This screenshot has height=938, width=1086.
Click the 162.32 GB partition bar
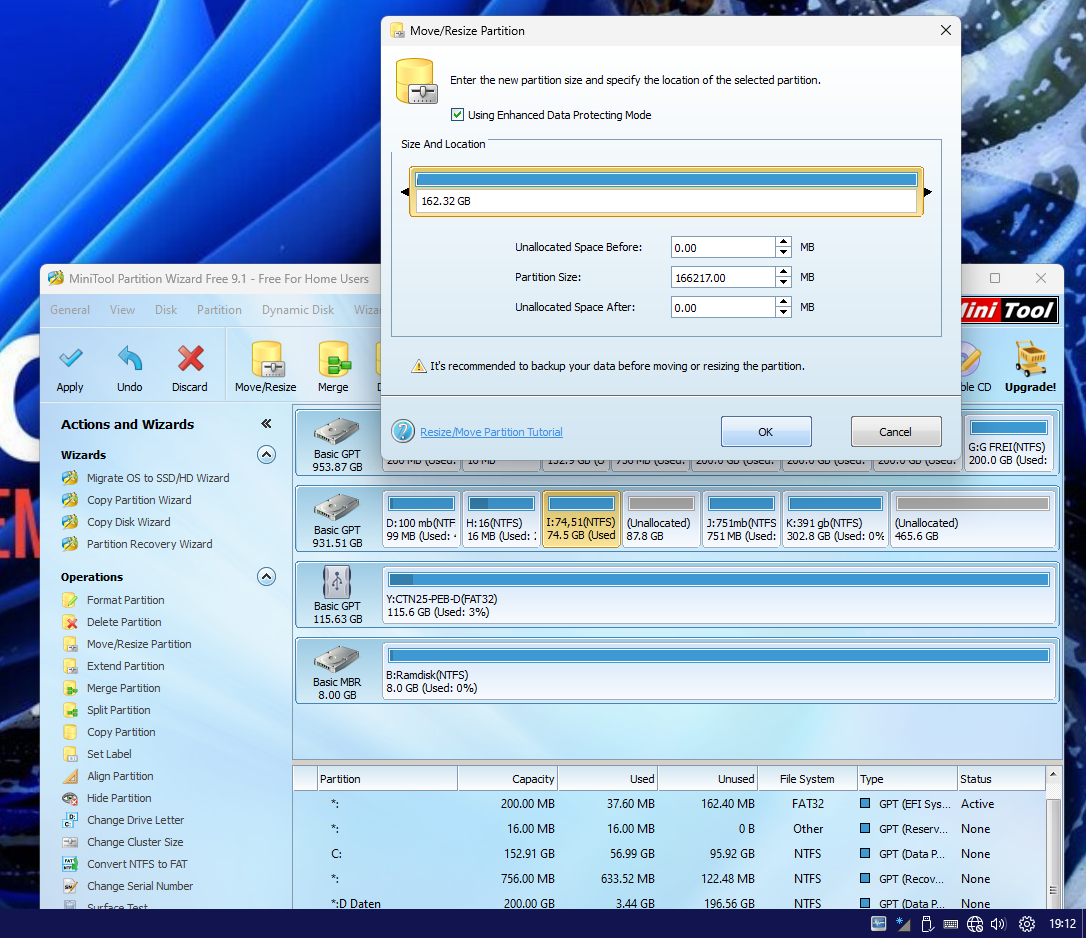[x=666, y=191]
